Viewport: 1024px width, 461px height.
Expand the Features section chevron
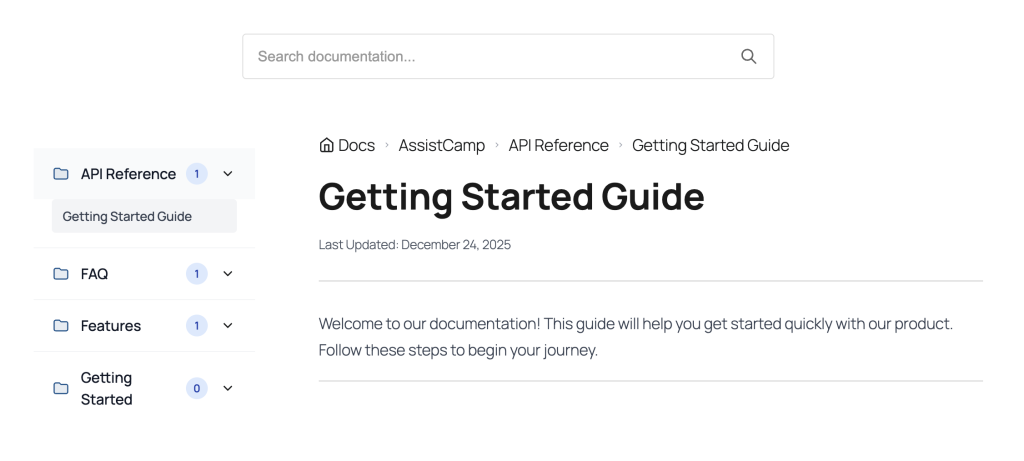pyautogui.click(x=228, y=326)
